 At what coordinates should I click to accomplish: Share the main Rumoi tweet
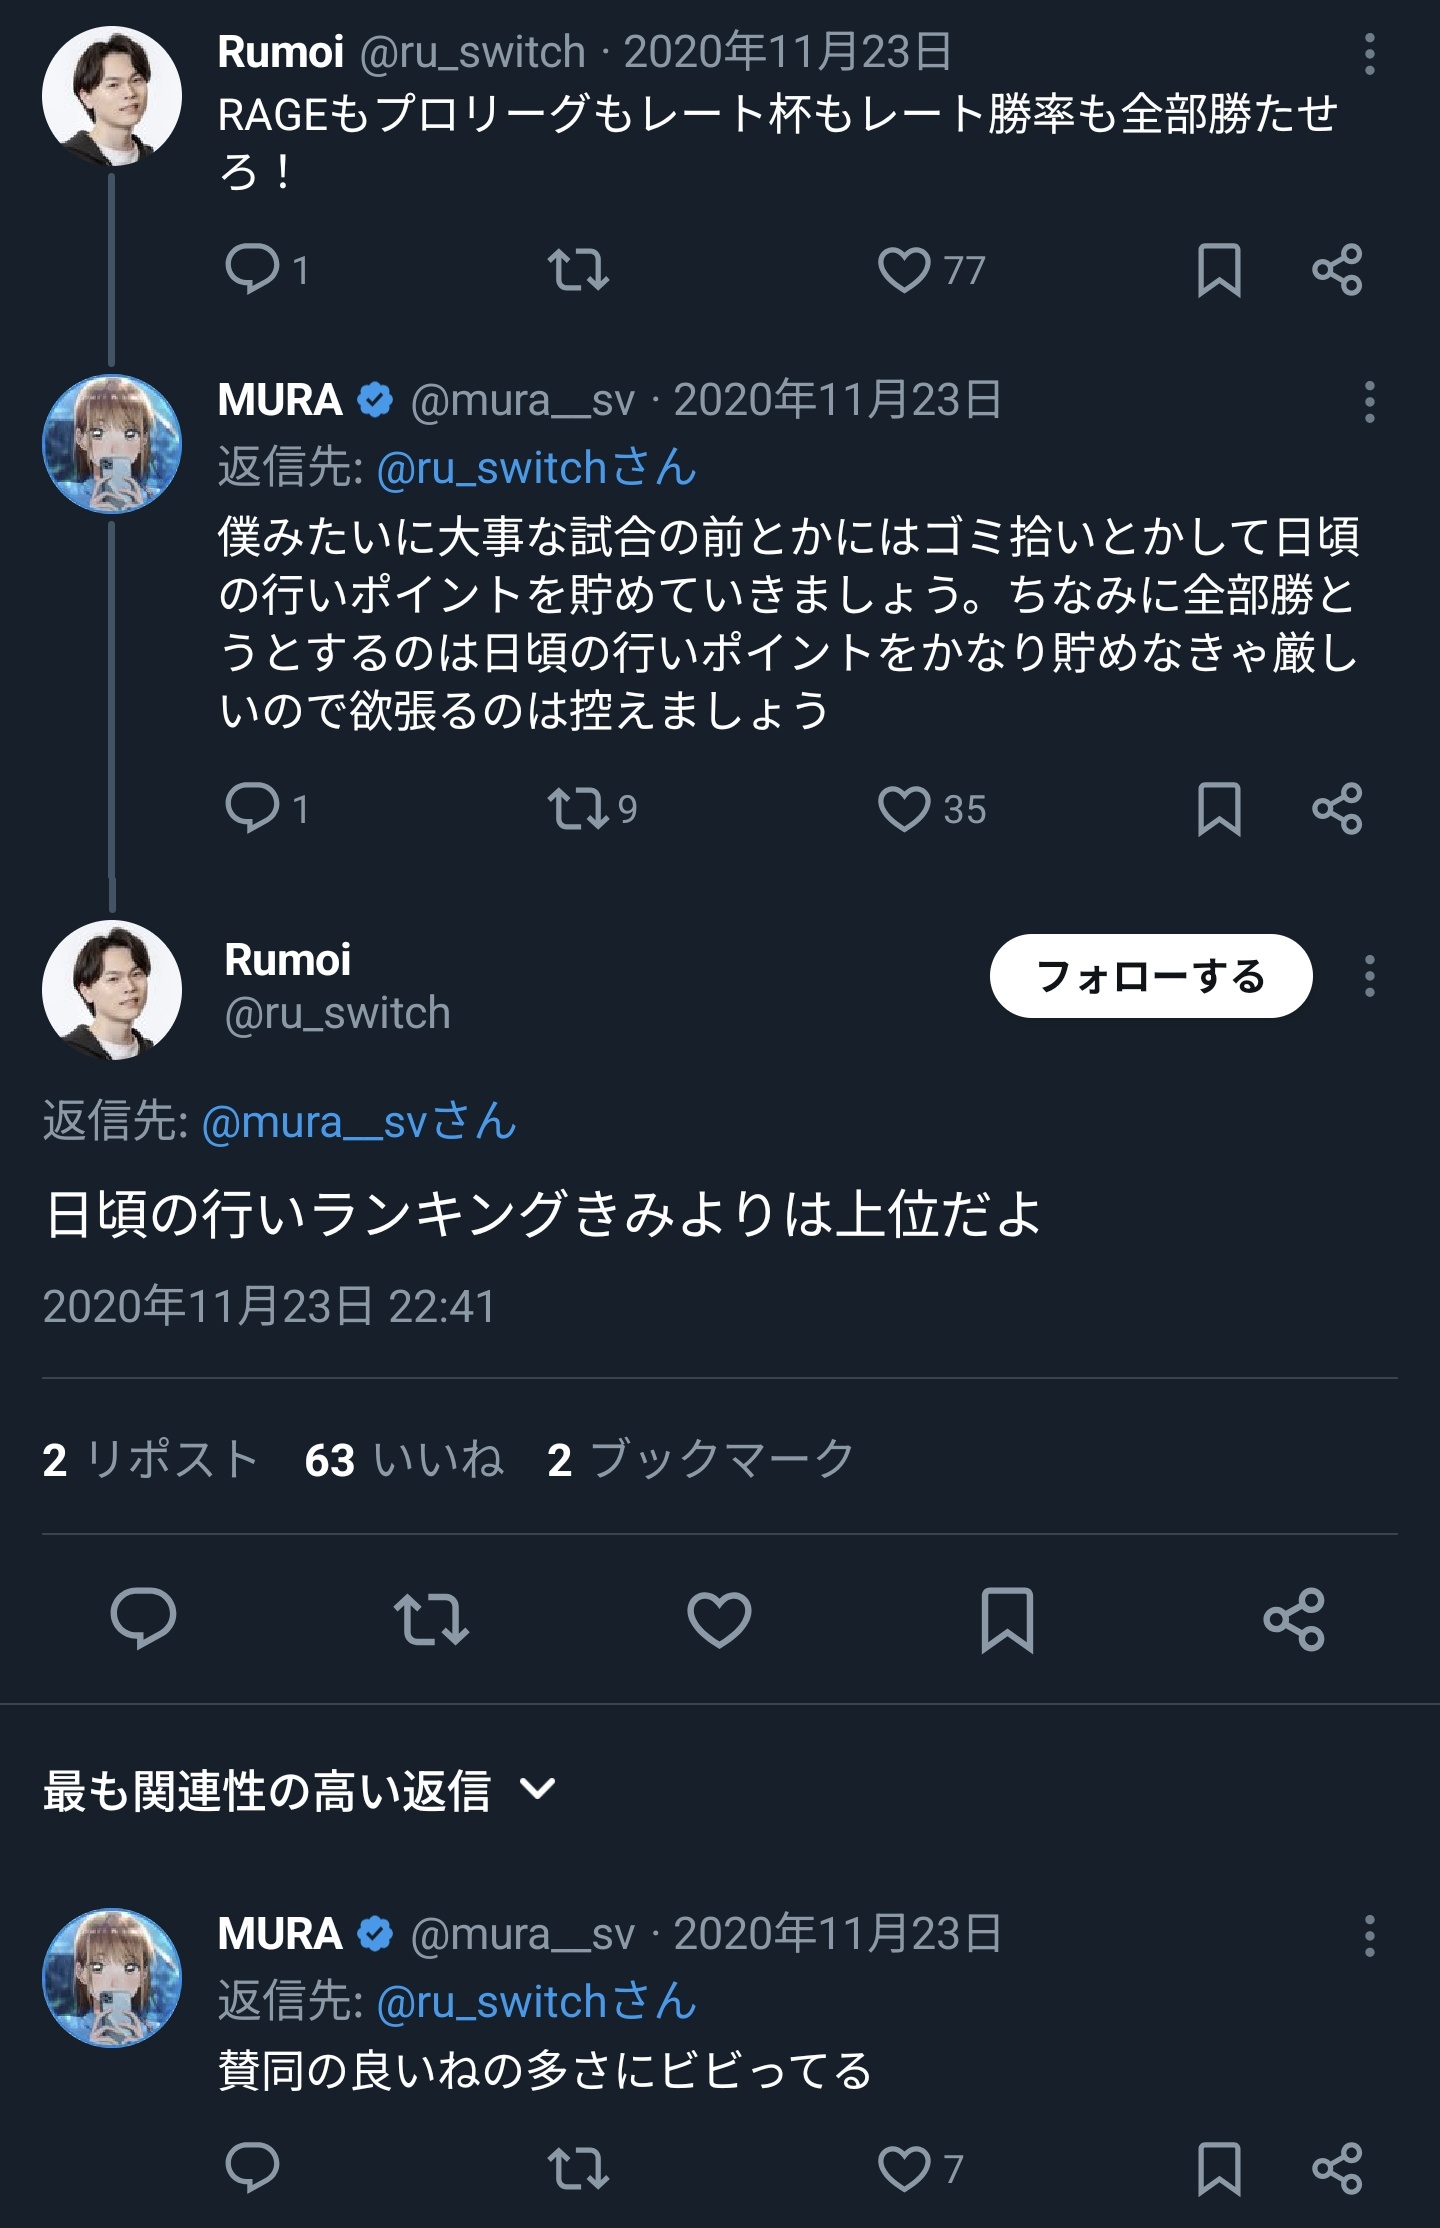(x=1294, y=1618)
